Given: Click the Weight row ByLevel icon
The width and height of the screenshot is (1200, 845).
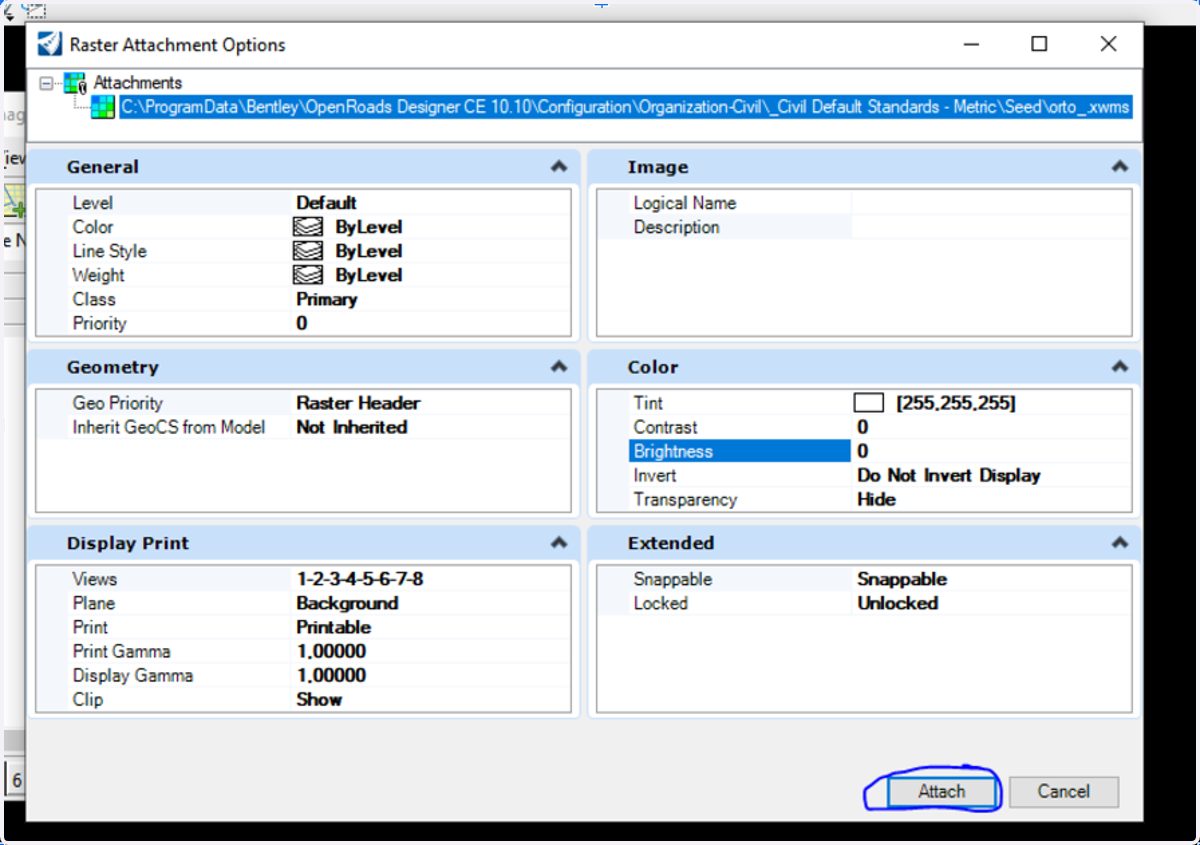Looking at the screenshot, I should [x=307, y=275].
